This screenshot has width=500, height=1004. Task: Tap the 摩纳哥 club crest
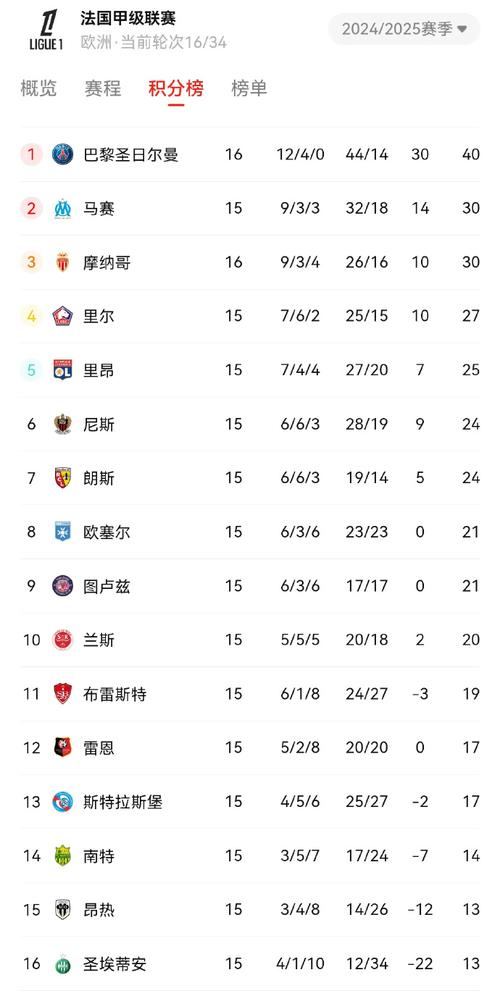(63, 263)
